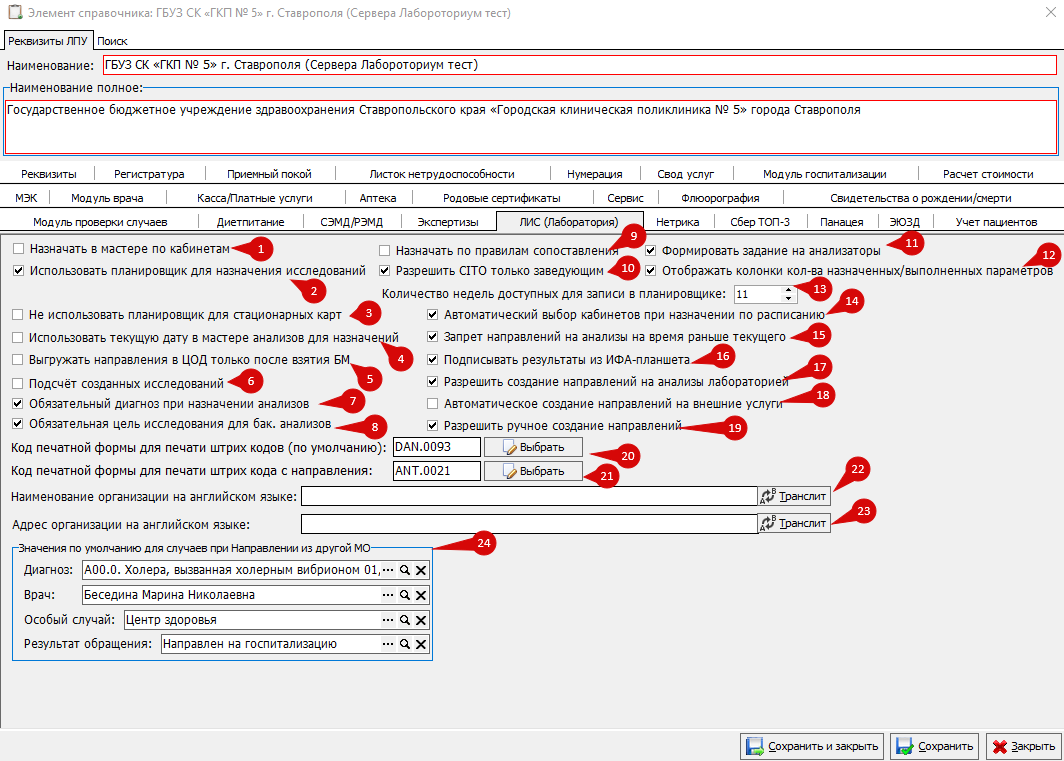Click Выбрать next to code DAN.0093

[533, 447]
